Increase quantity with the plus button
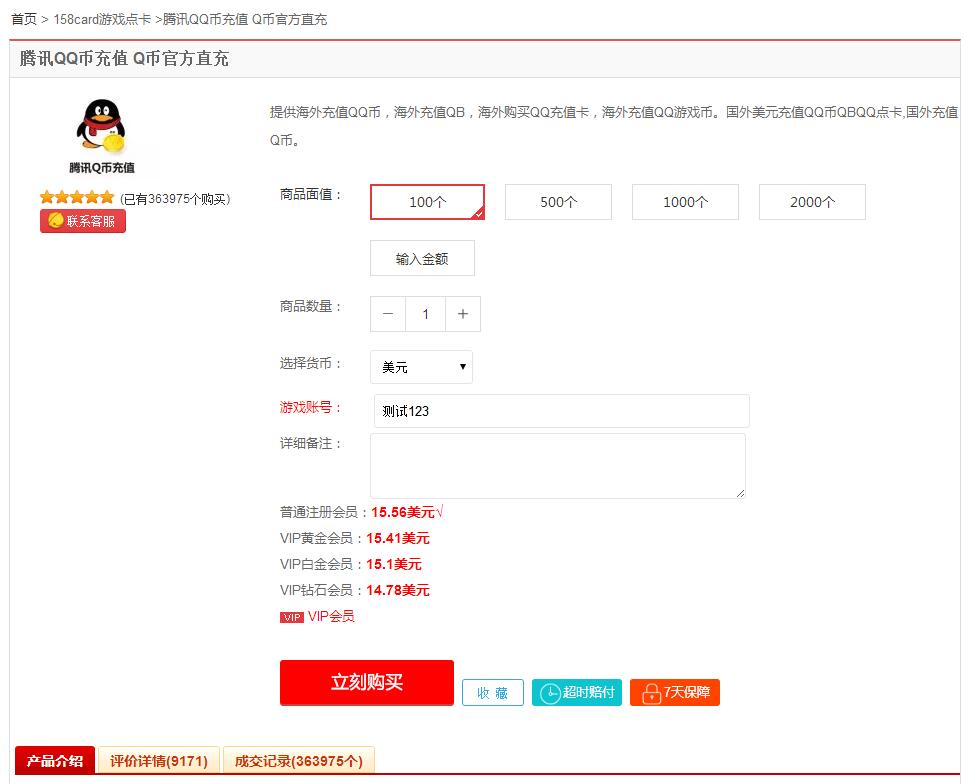 [463, 314]
